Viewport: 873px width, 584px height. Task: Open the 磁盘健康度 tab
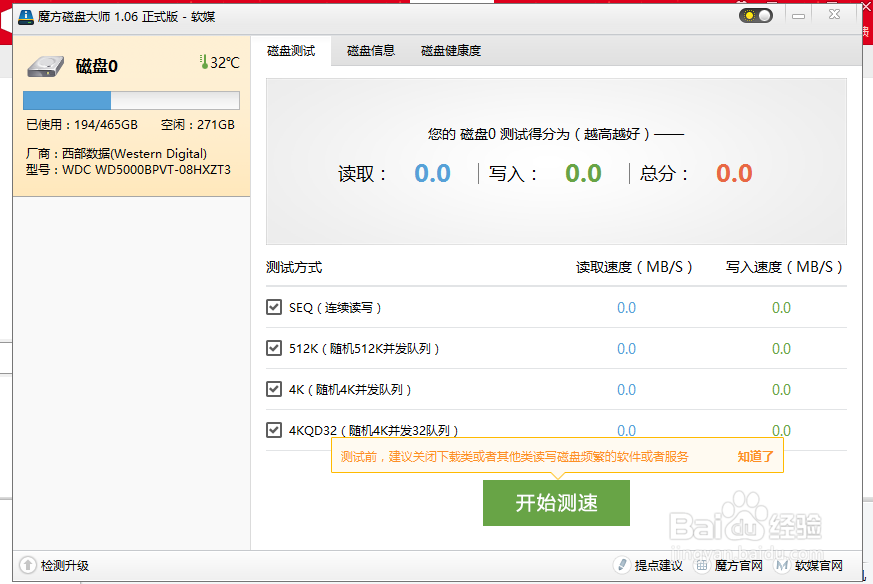pyautogui.click(x=452, y=50)
